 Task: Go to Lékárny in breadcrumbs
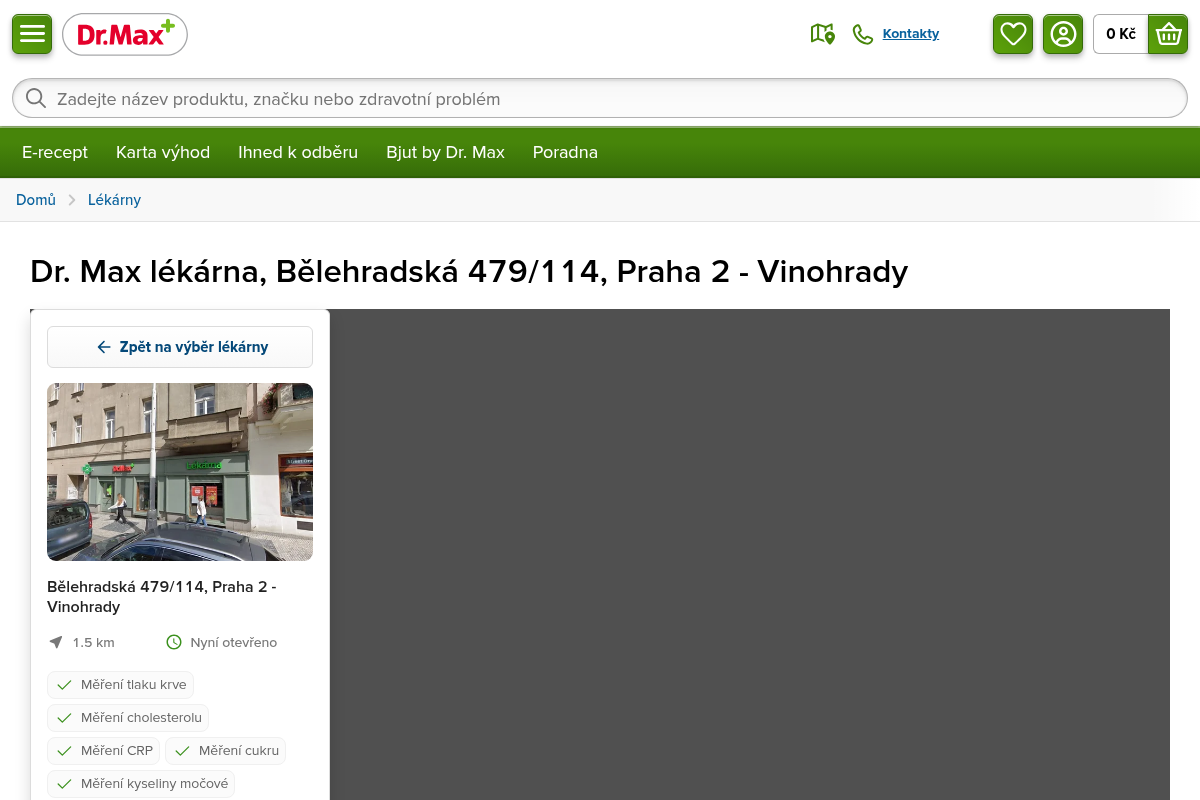pos(114,200)
